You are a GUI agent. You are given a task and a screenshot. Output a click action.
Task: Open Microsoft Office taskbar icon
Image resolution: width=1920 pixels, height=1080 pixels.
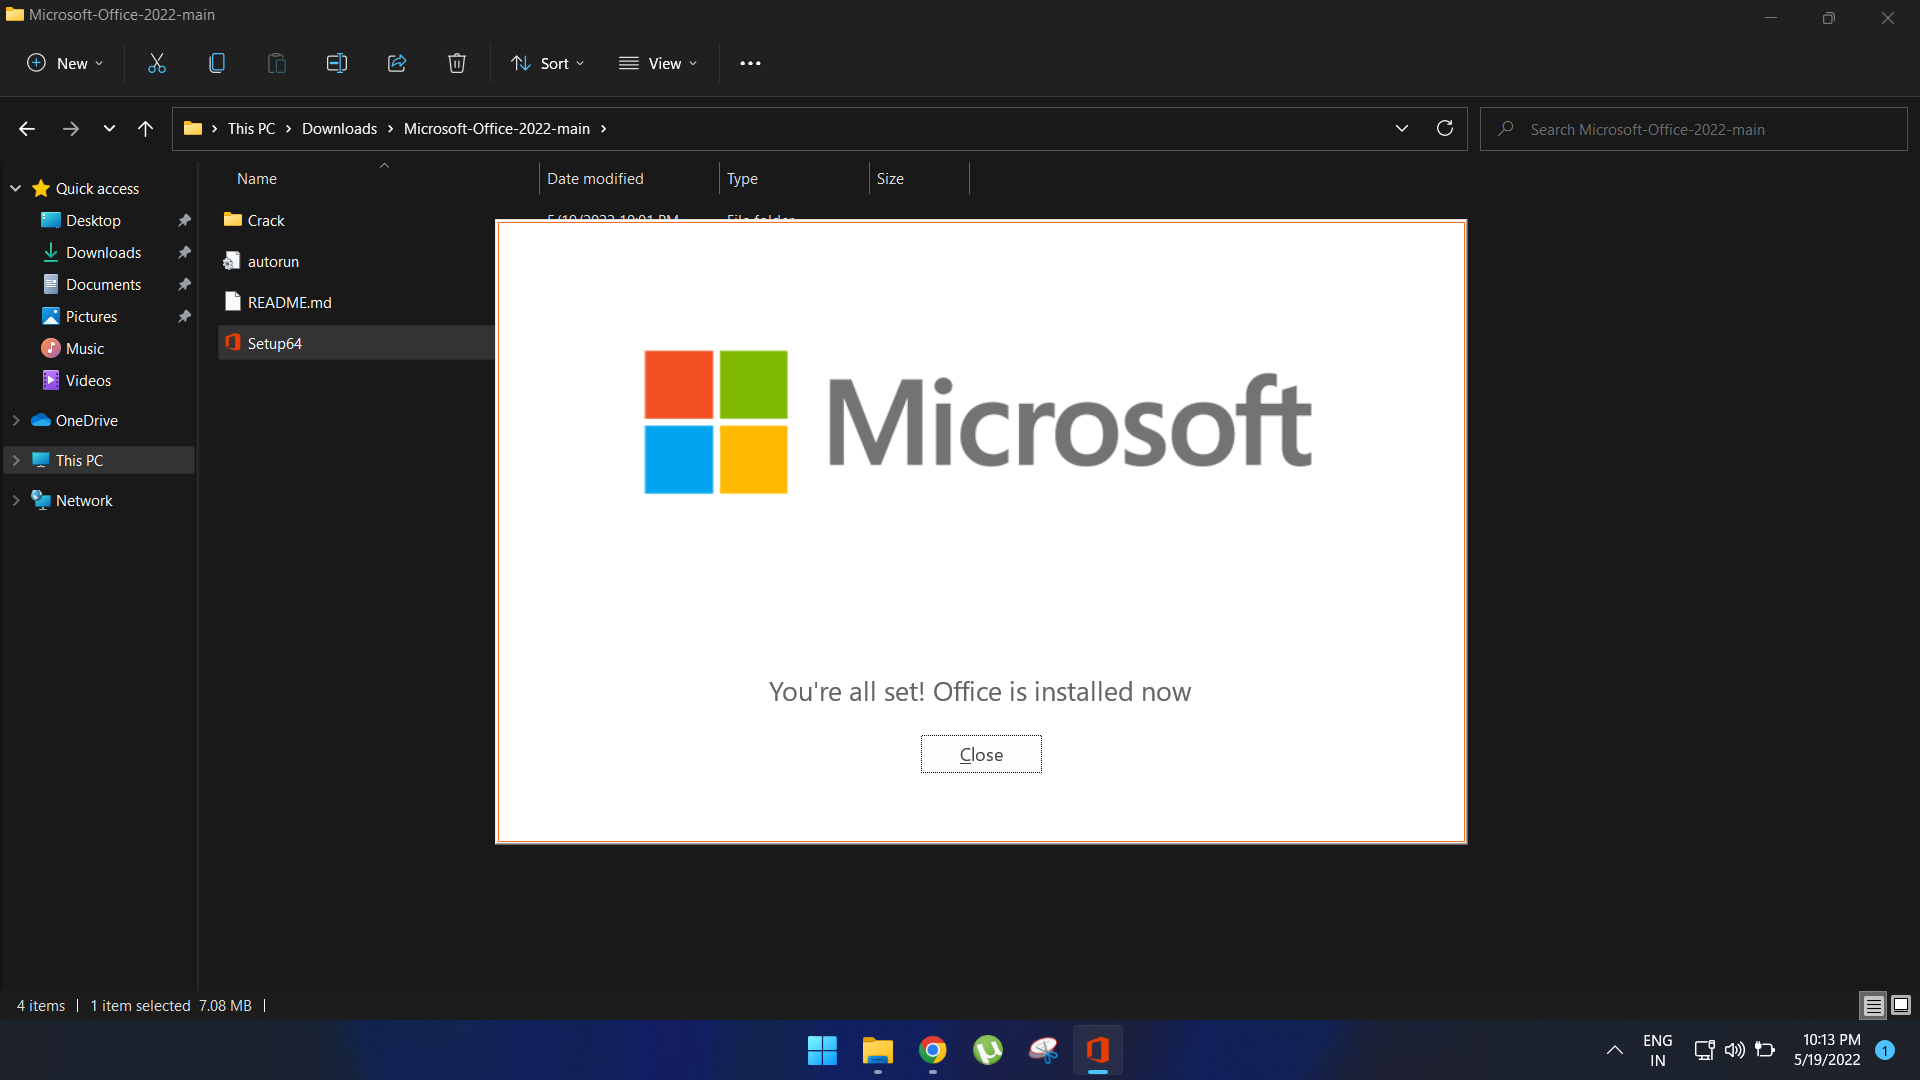[1100, 1050]
